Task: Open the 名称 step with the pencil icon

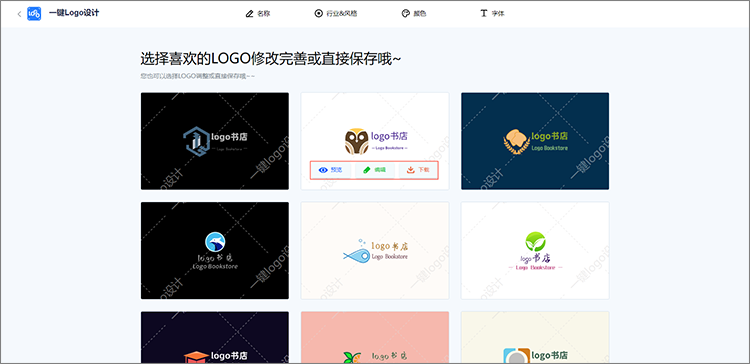Action: tap(258, 13)
